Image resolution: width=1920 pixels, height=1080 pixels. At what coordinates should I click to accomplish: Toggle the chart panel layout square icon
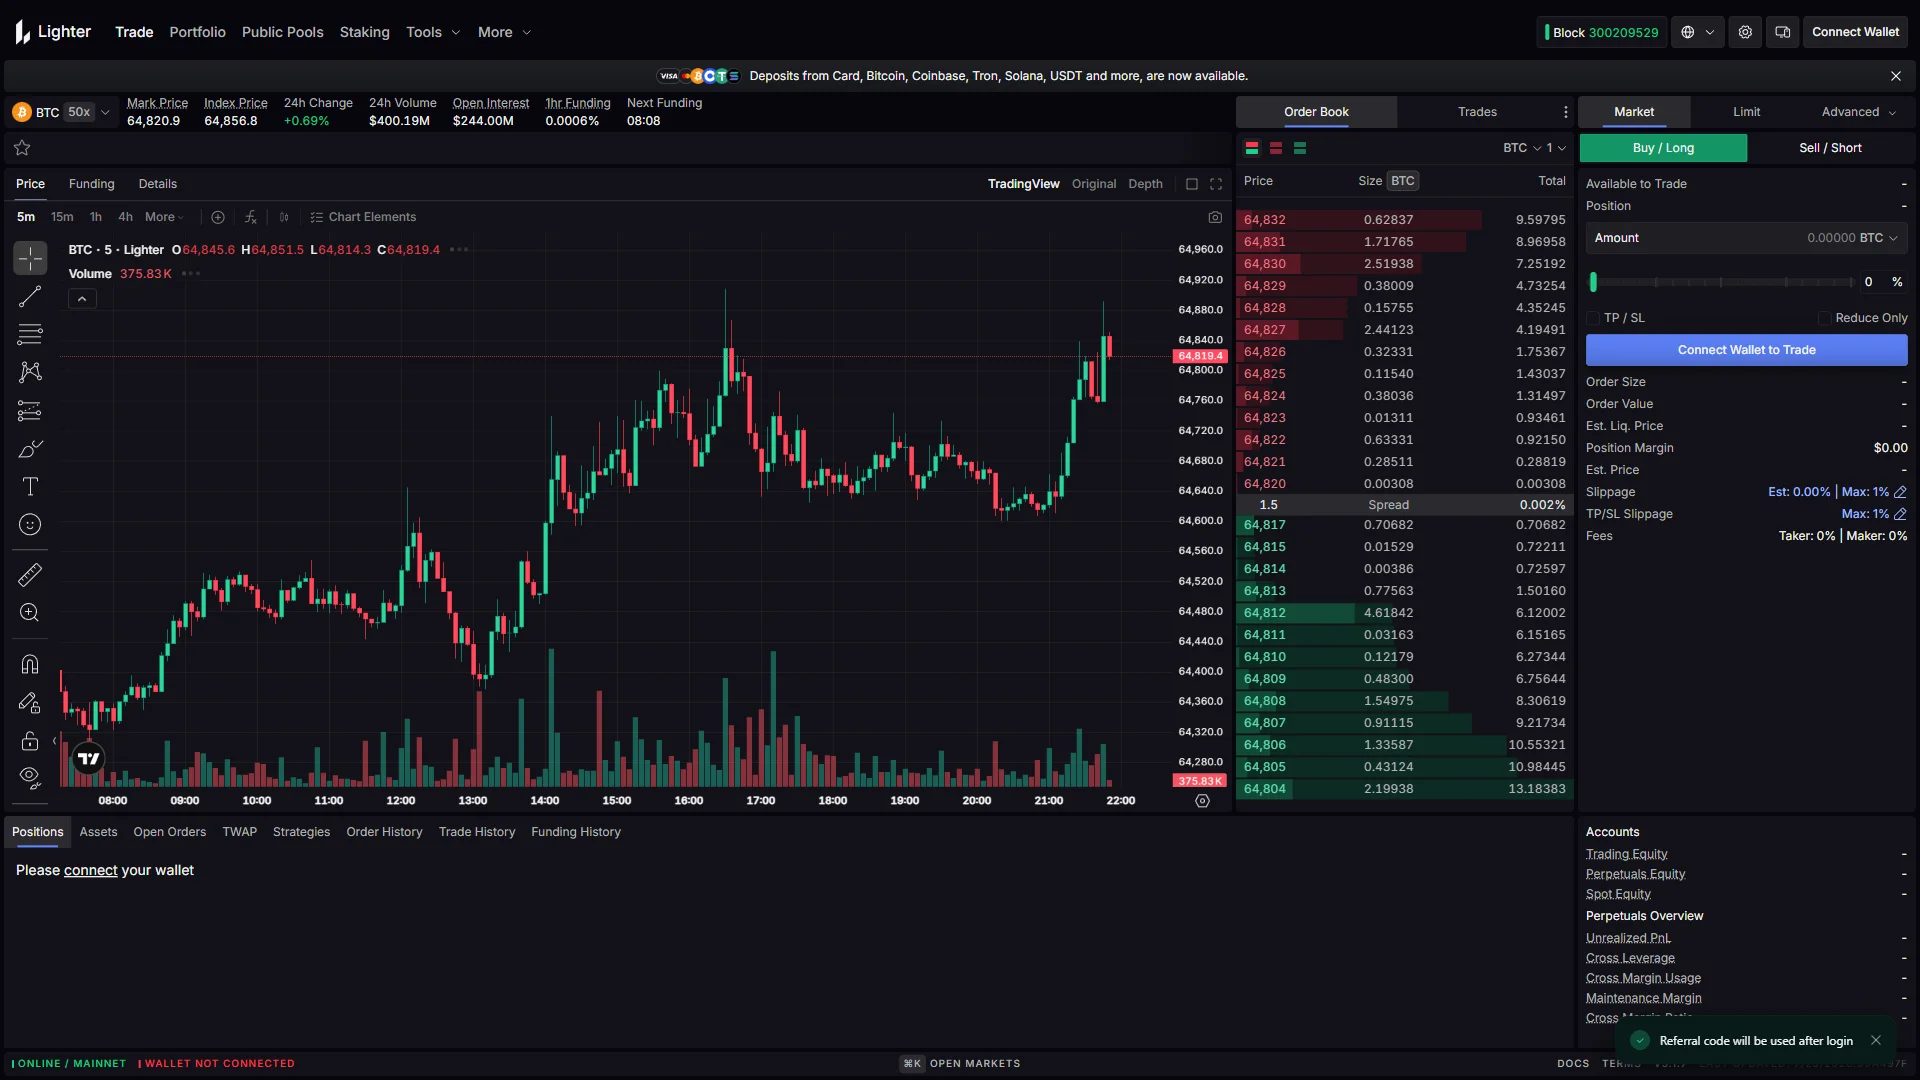coord(1192,184)
